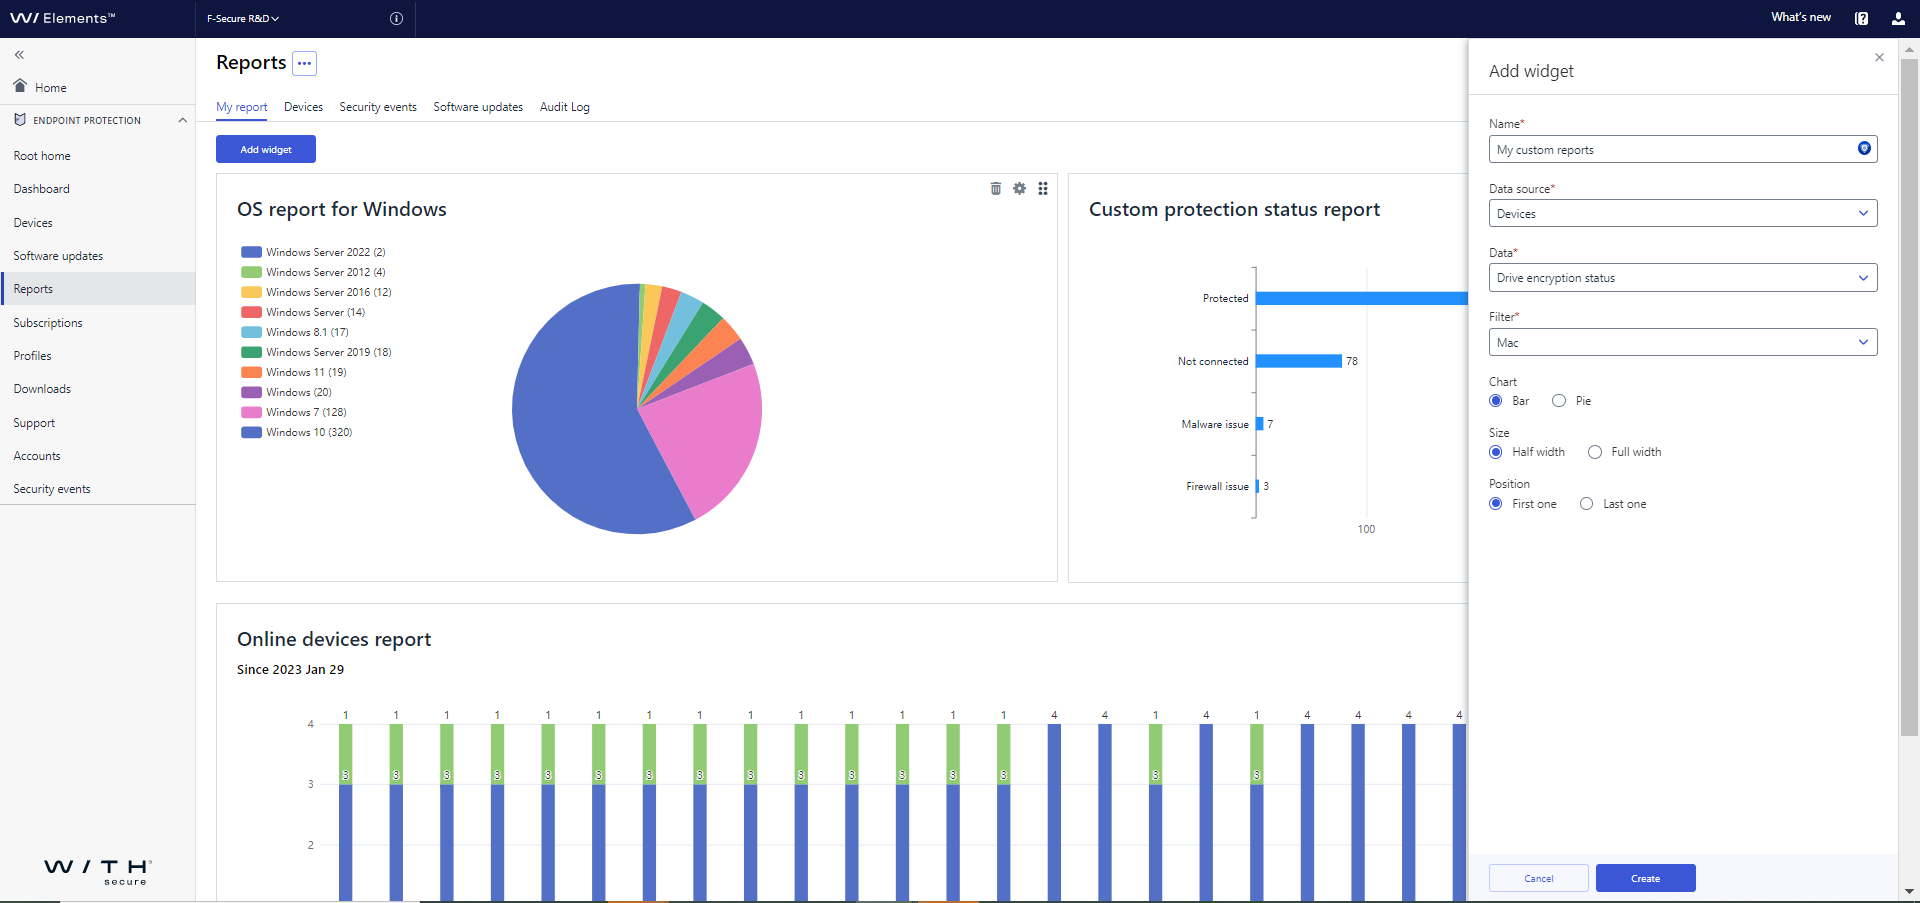This screenshot has width=1920, height=903.
Task: Click the Endpoint Protection shield icon
Action: click(20, 120)
